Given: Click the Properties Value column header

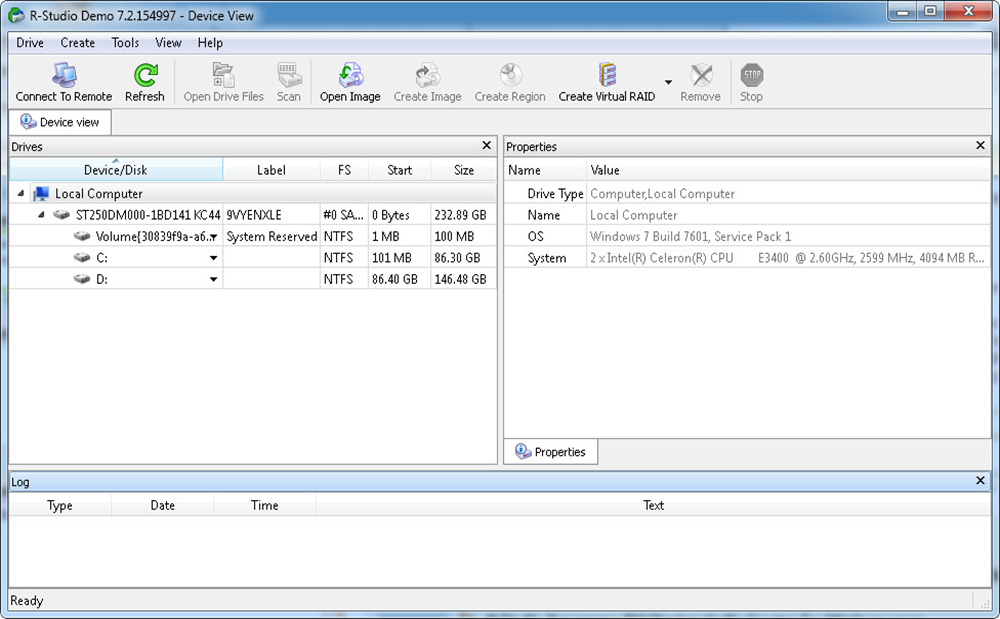Looking at the screenshot, I should pos(788,170).
